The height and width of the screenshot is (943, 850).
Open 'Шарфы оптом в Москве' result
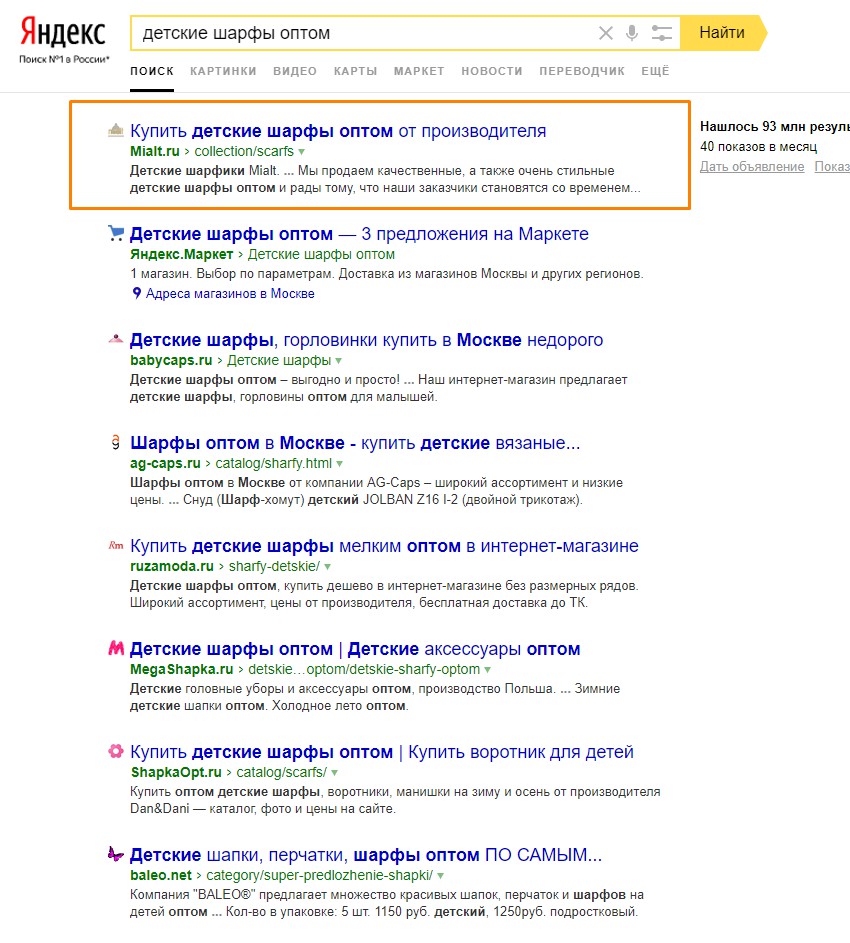pyautogui.click(x=355, y=443)
